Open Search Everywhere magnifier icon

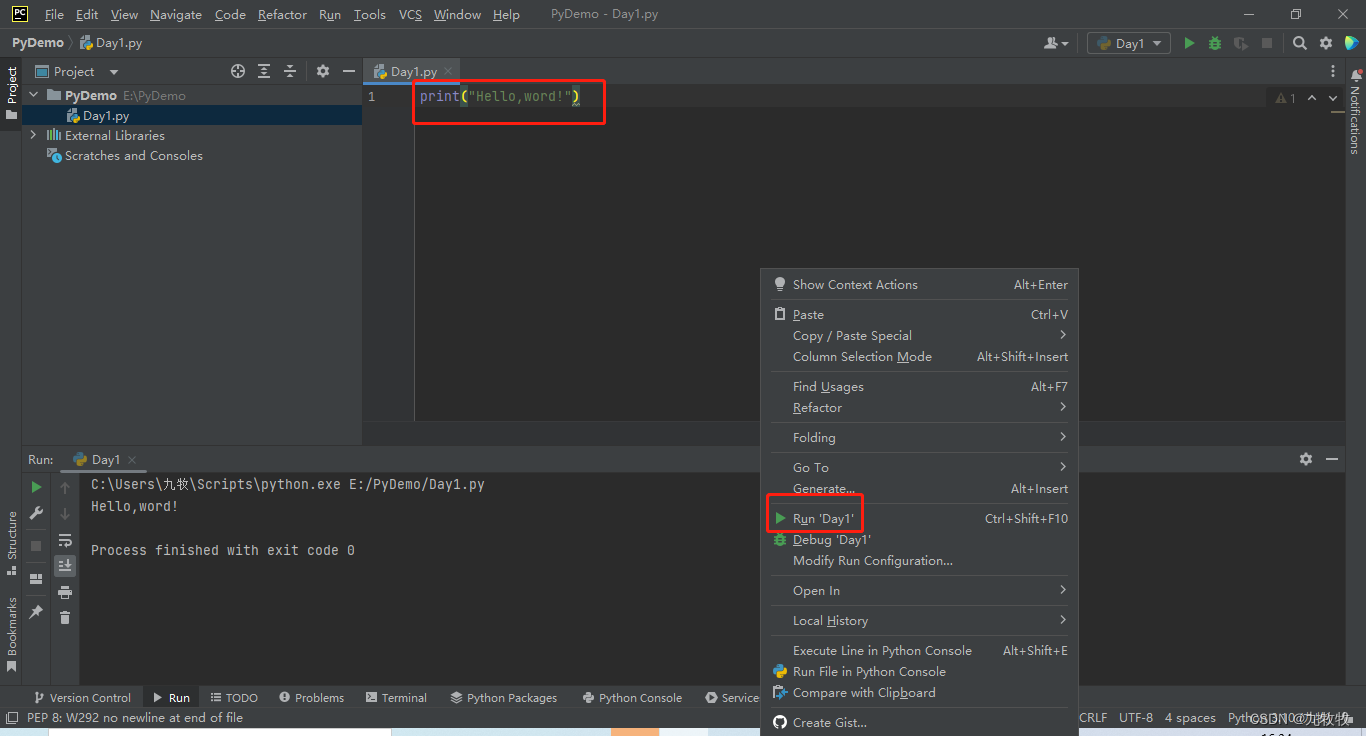[1300, 43]
